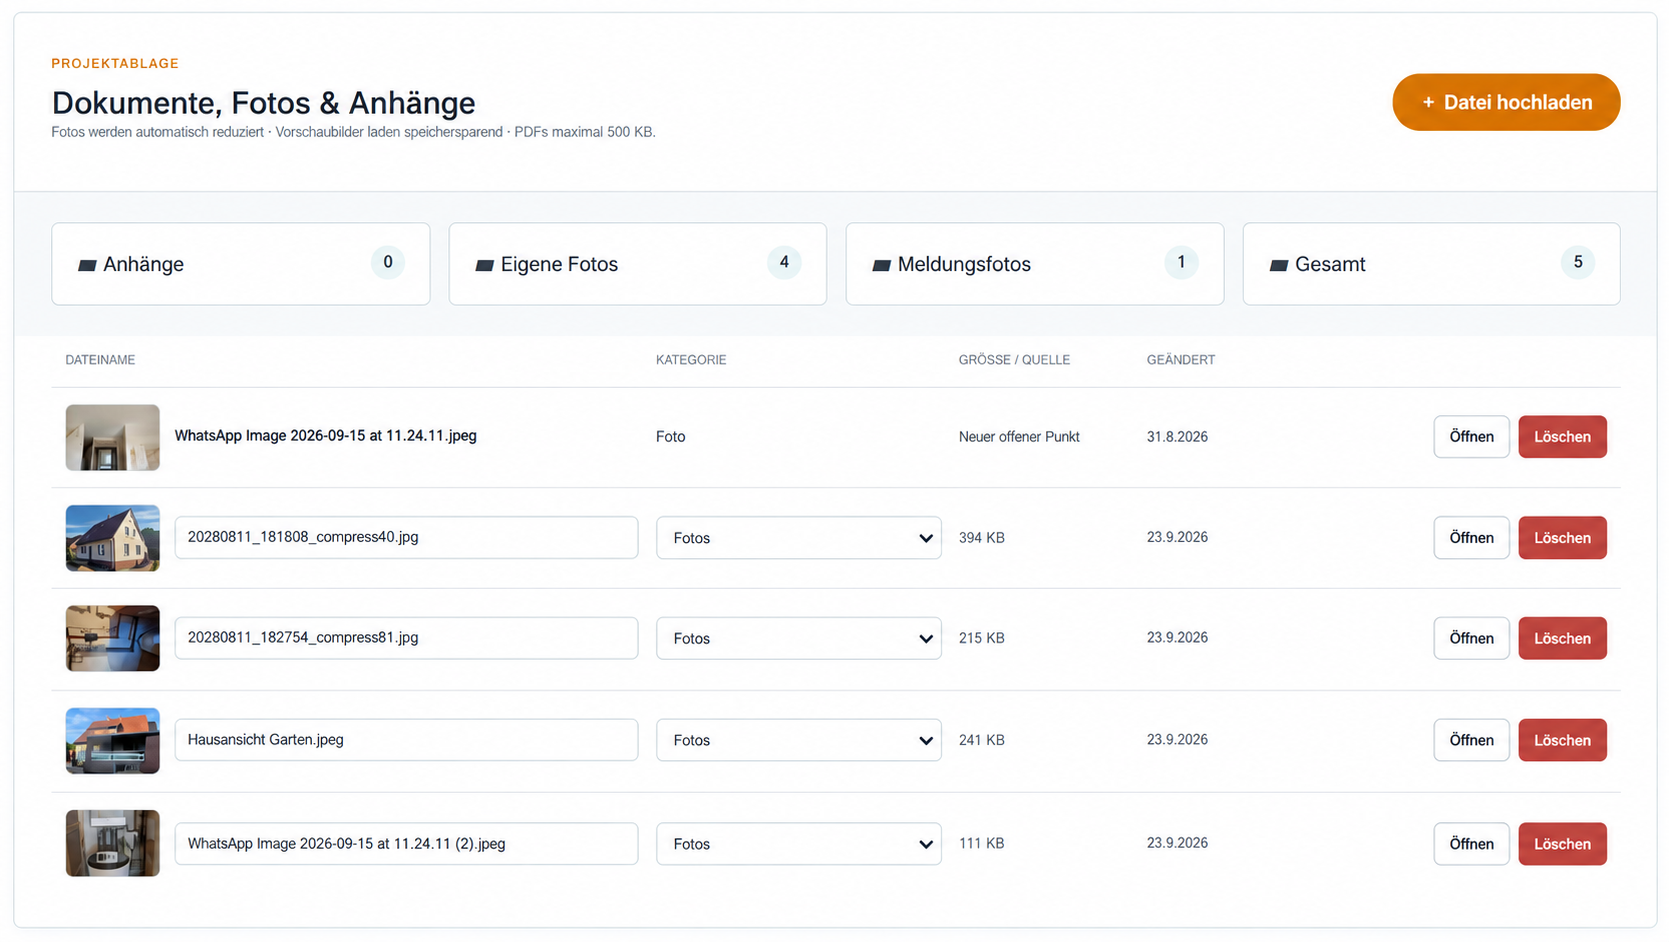Click the Eigene Fotos count badge showing 4

[784, 262]
